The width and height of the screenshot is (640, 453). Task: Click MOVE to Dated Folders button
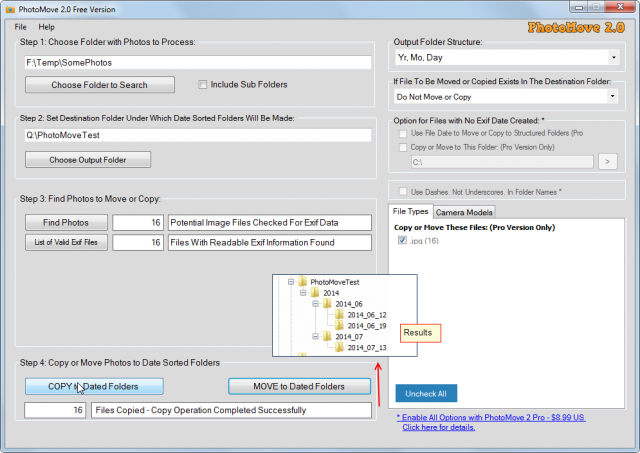[x=299, y=386]
